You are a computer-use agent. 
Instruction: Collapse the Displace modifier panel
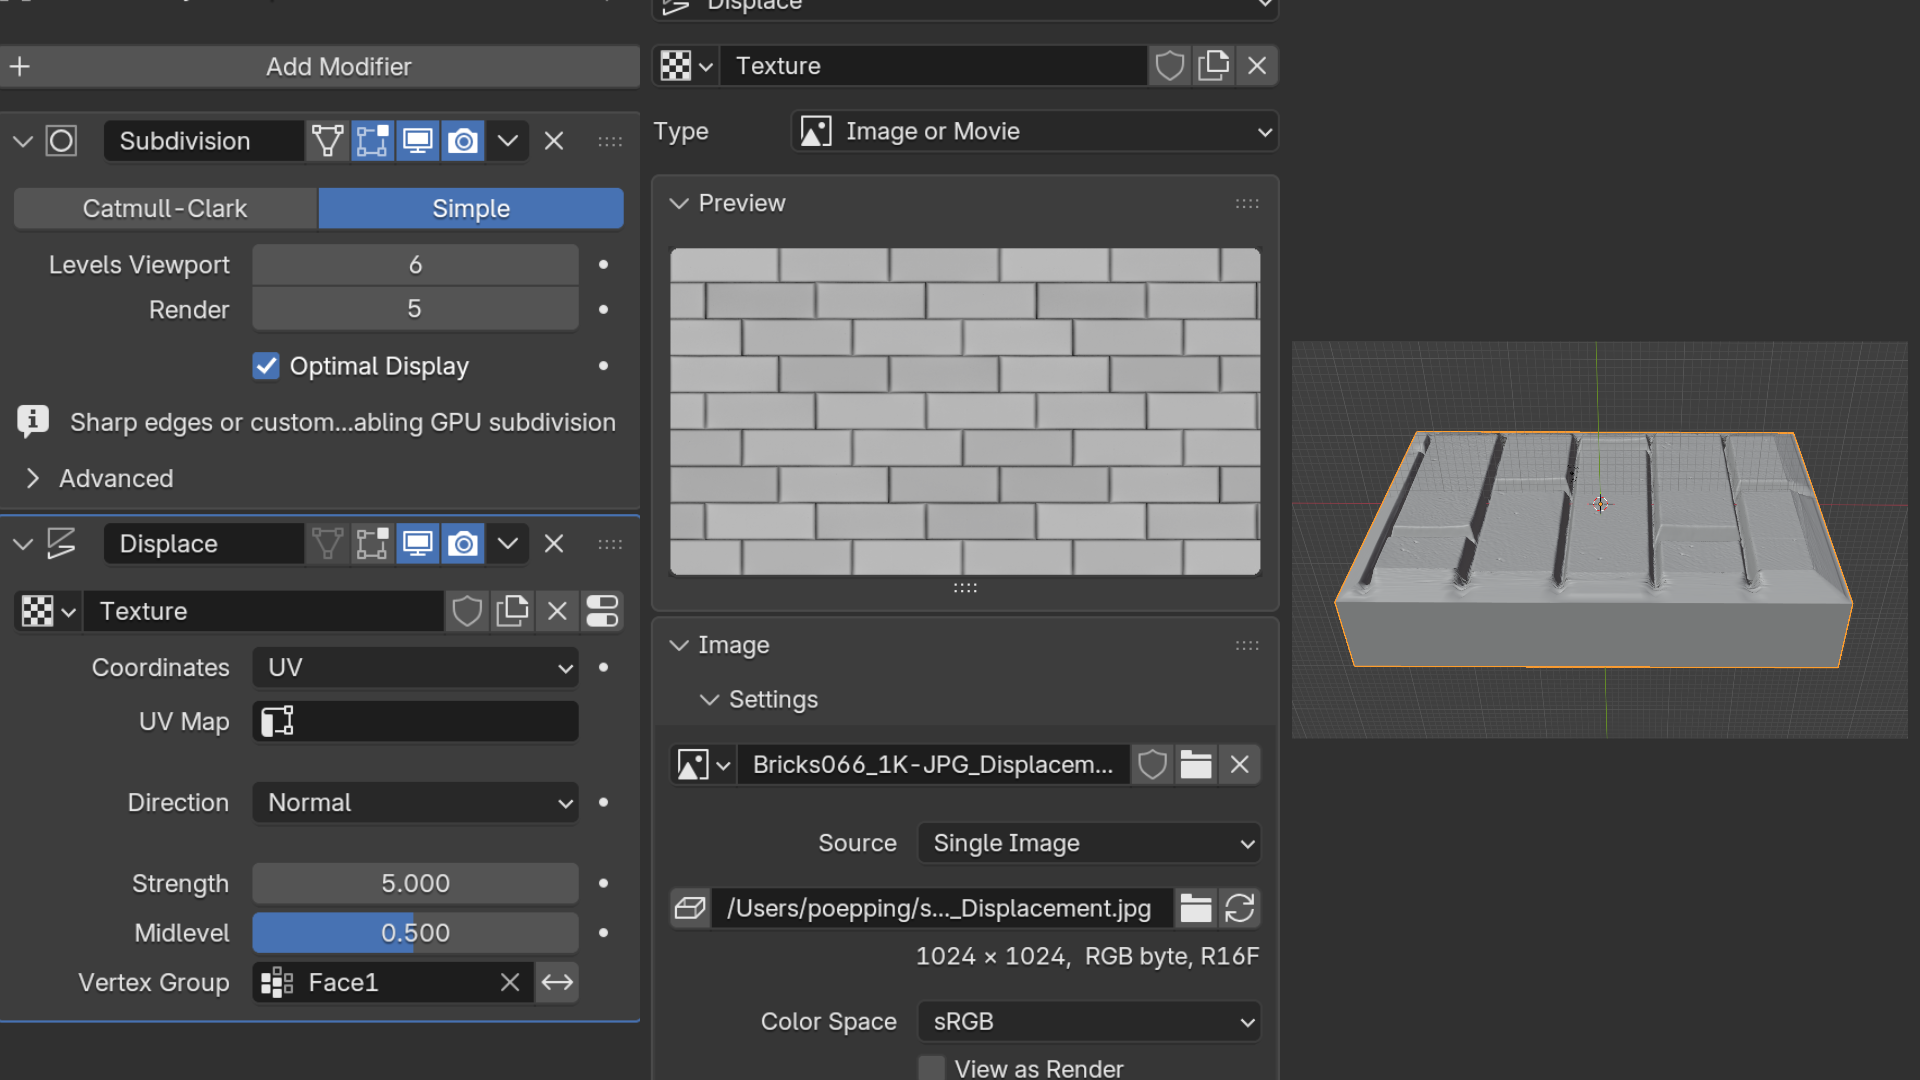click(23, 544)
